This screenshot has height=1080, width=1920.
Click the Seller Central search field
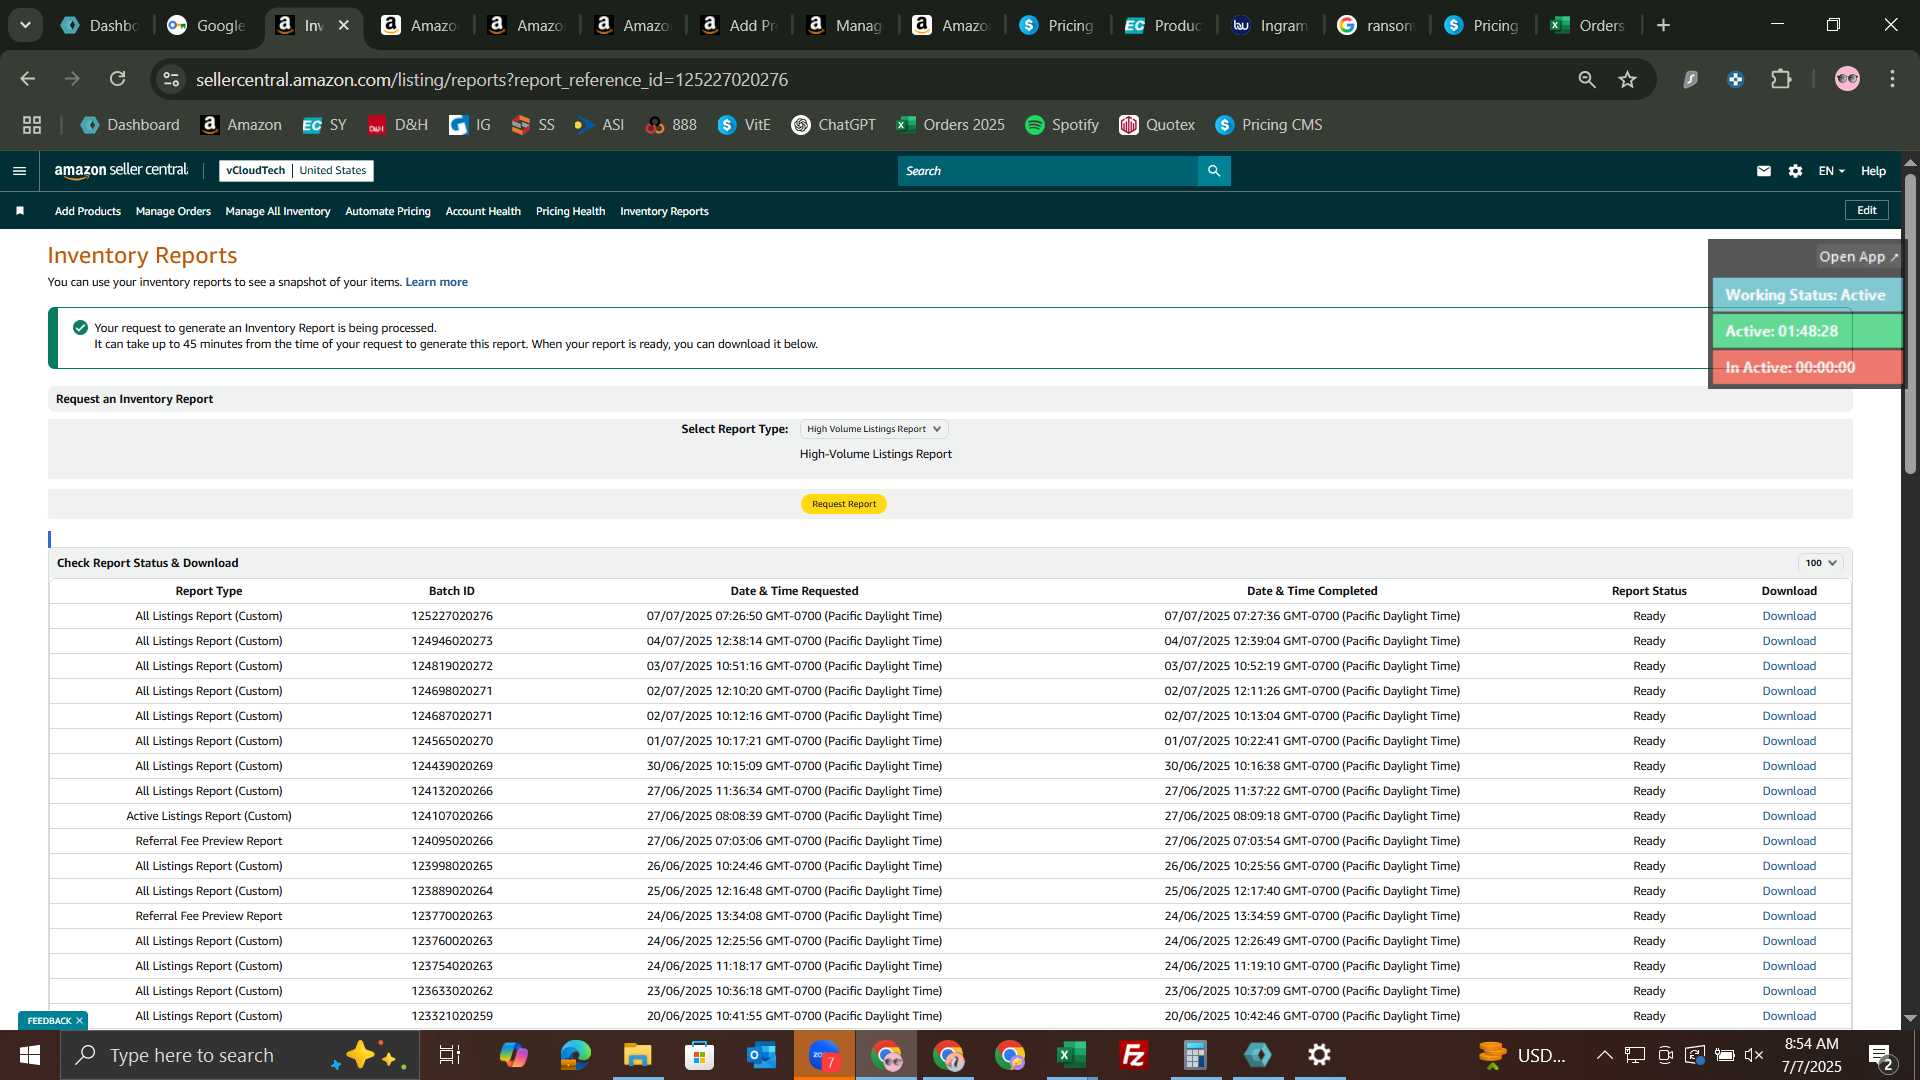click(1047, 171)
